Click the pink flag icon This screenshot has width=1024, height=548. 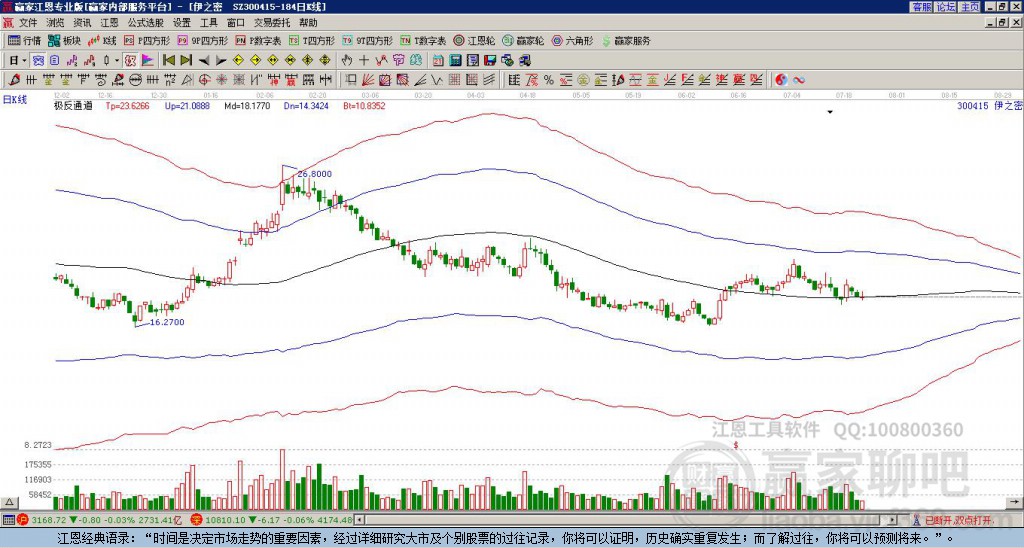148,61
